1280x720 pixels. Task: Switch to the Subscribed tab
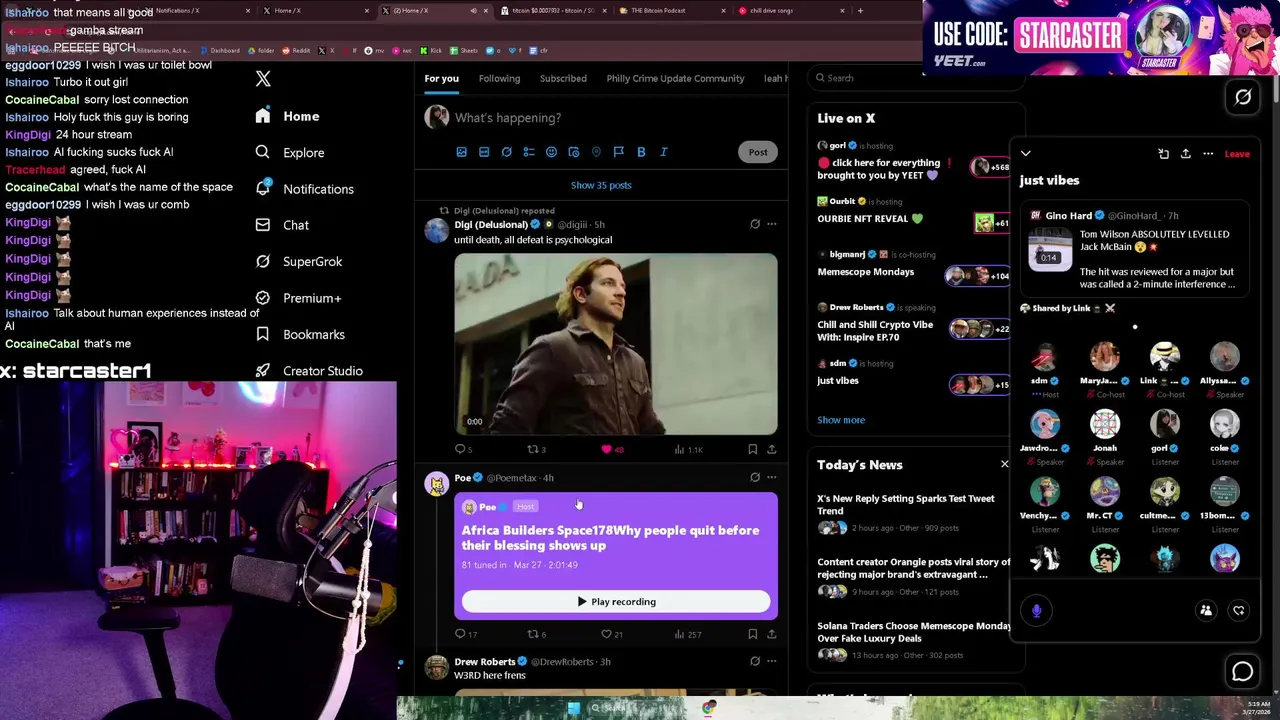(563, 78)
